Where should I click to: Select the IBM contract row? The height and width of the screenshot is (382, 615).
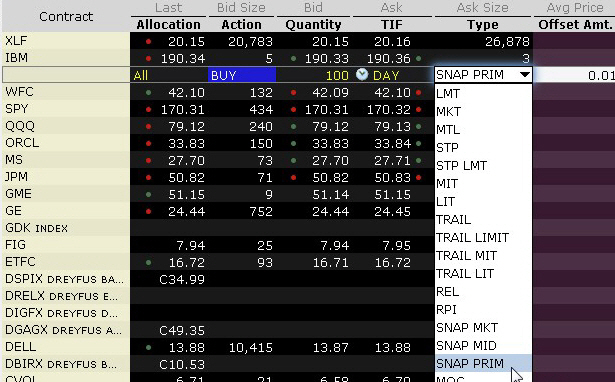pyautogui.click(x=66, y=58)
